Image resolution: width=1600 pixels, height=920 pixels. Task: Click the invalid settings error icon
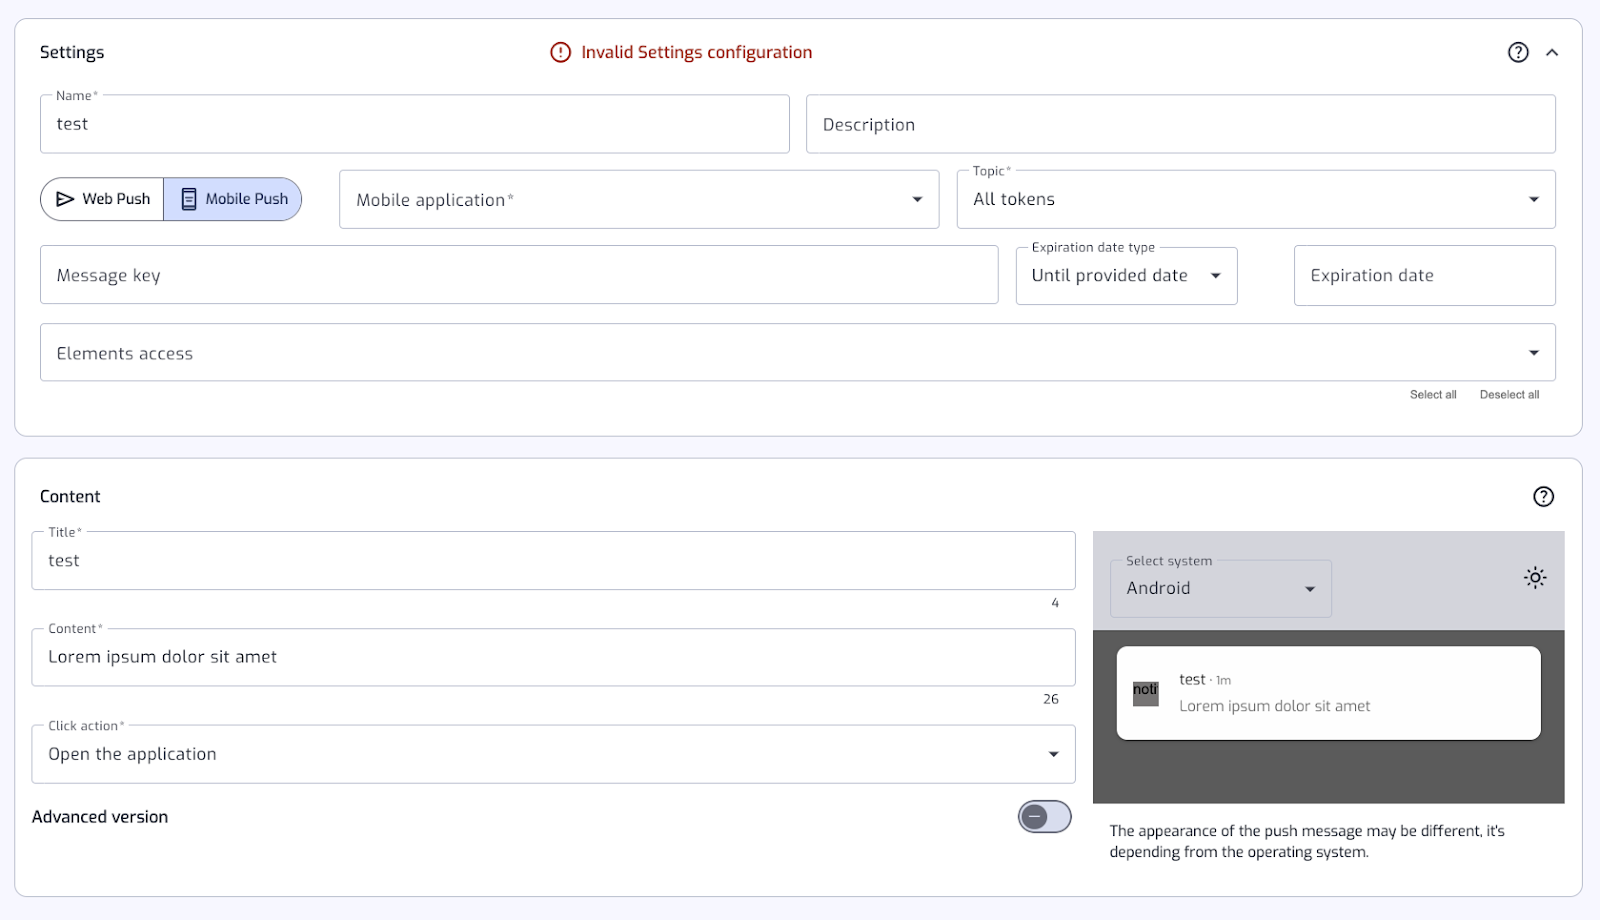(560, 52)
